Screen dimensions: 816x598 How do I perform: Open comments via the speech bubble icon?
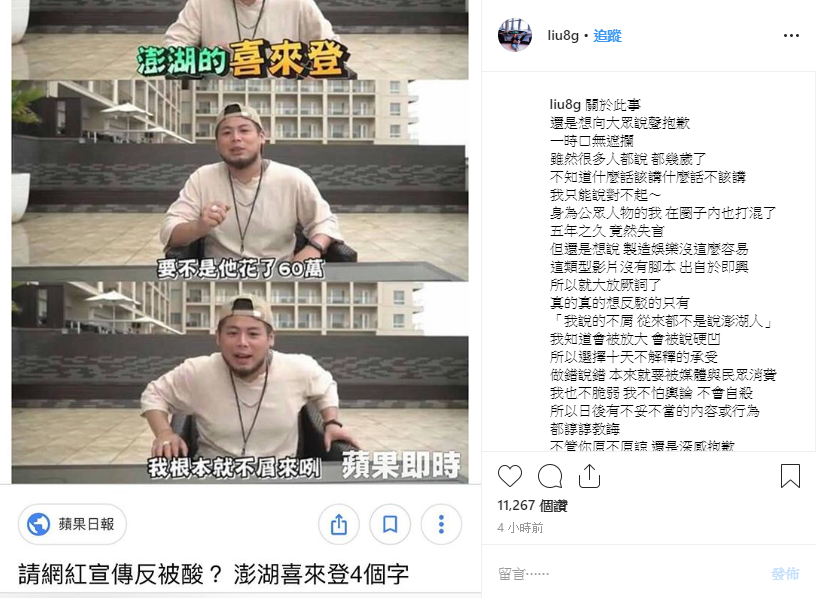point(550,476)
